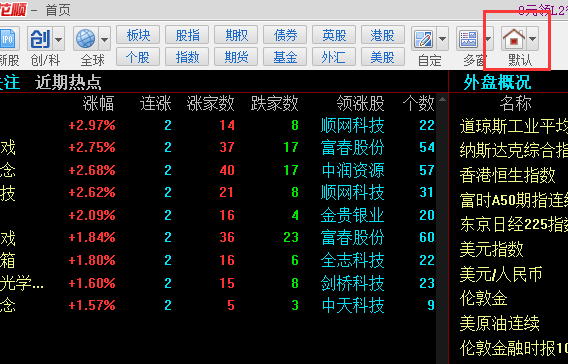Open 顺网科技 in the +2.97% row

[352, 126]
